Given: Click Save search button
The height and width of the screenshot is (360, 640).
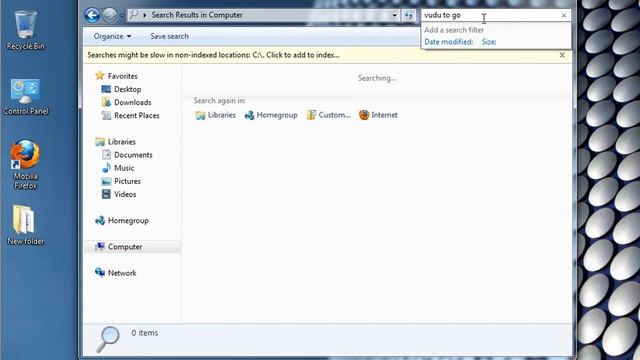Looking at the screenshot, I should pyautogui.click(x=169, y=36).
